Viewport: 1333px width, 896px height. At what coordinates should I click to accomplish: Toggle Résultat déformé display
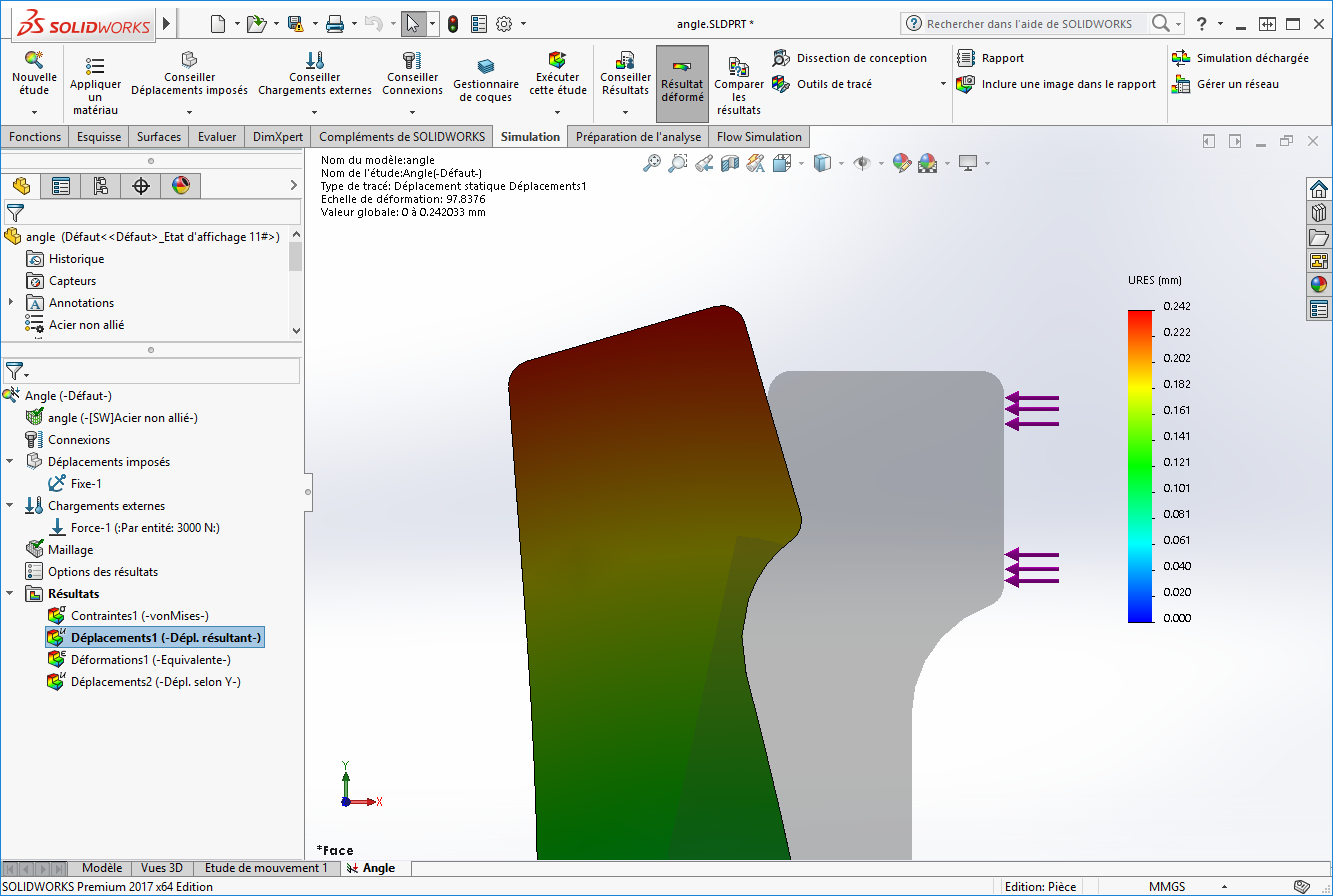click(682, 84)
